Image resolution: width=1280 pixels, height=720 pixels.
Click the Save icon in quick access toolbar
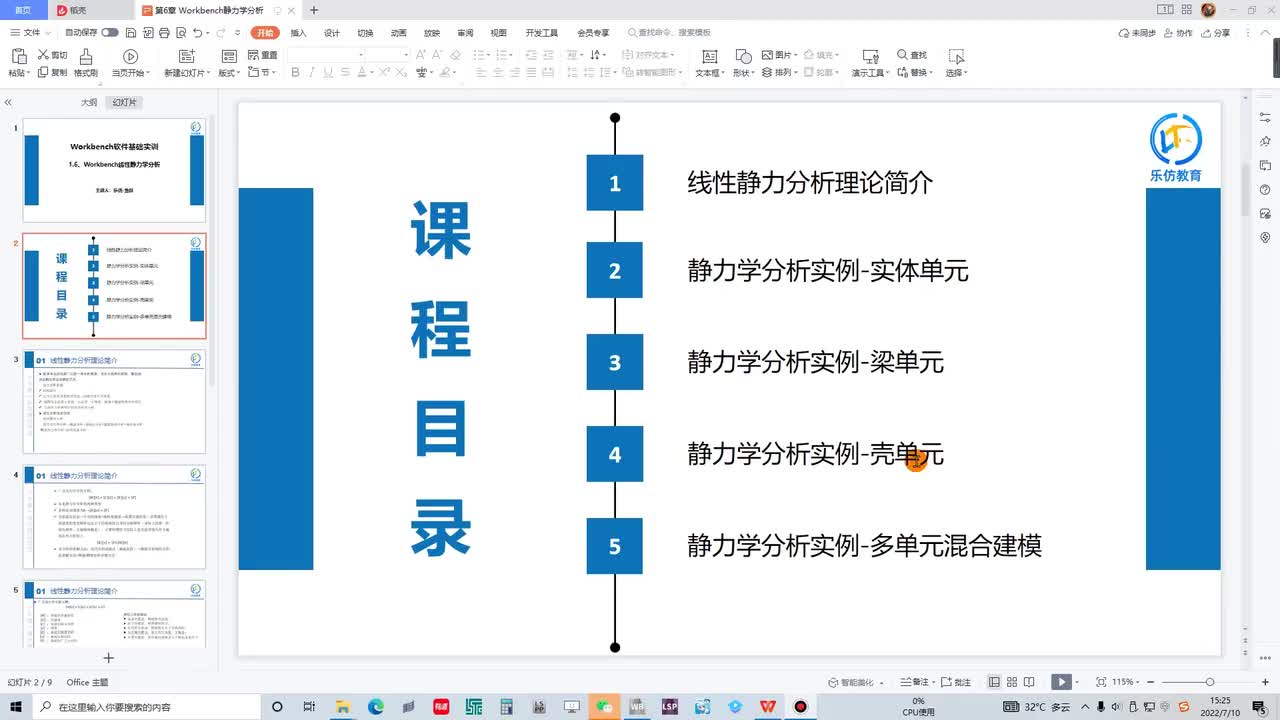(131, 33)
